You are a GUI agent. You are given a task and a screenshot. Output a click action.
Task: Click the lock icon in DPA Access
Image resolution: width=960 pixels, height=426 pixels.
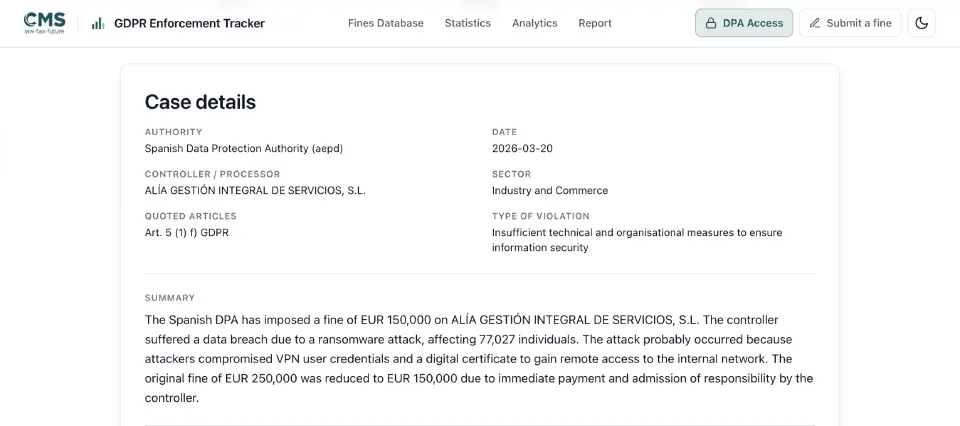[711, 23]
